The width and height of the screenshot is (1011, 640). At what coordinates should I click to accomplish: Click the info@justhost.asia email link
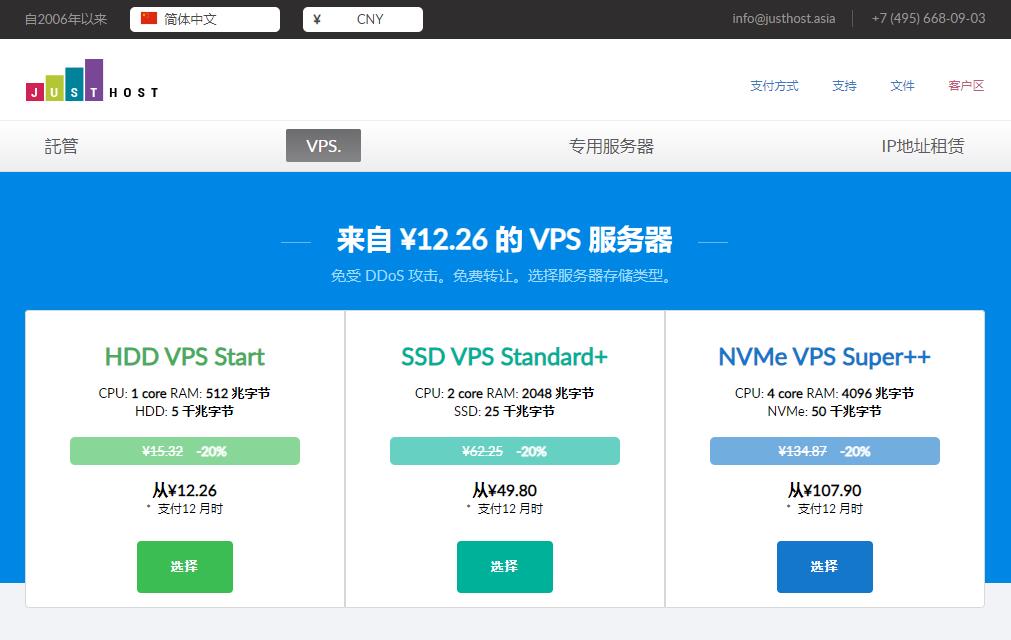tap(783, 19)
